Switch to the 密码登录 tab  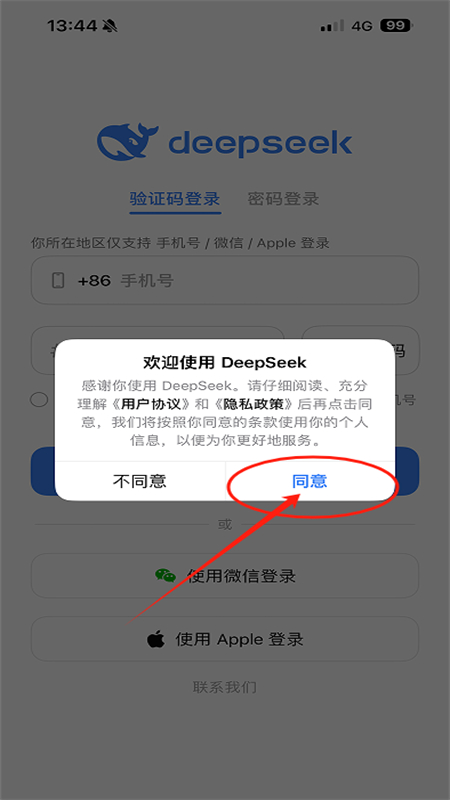pos(283,198)
